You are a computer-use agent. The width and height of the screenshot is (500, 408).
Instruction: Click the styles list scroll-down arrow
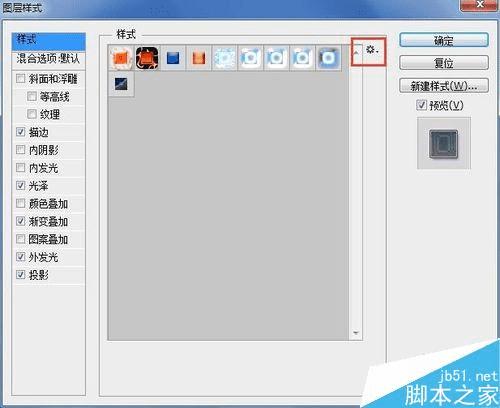356,333
